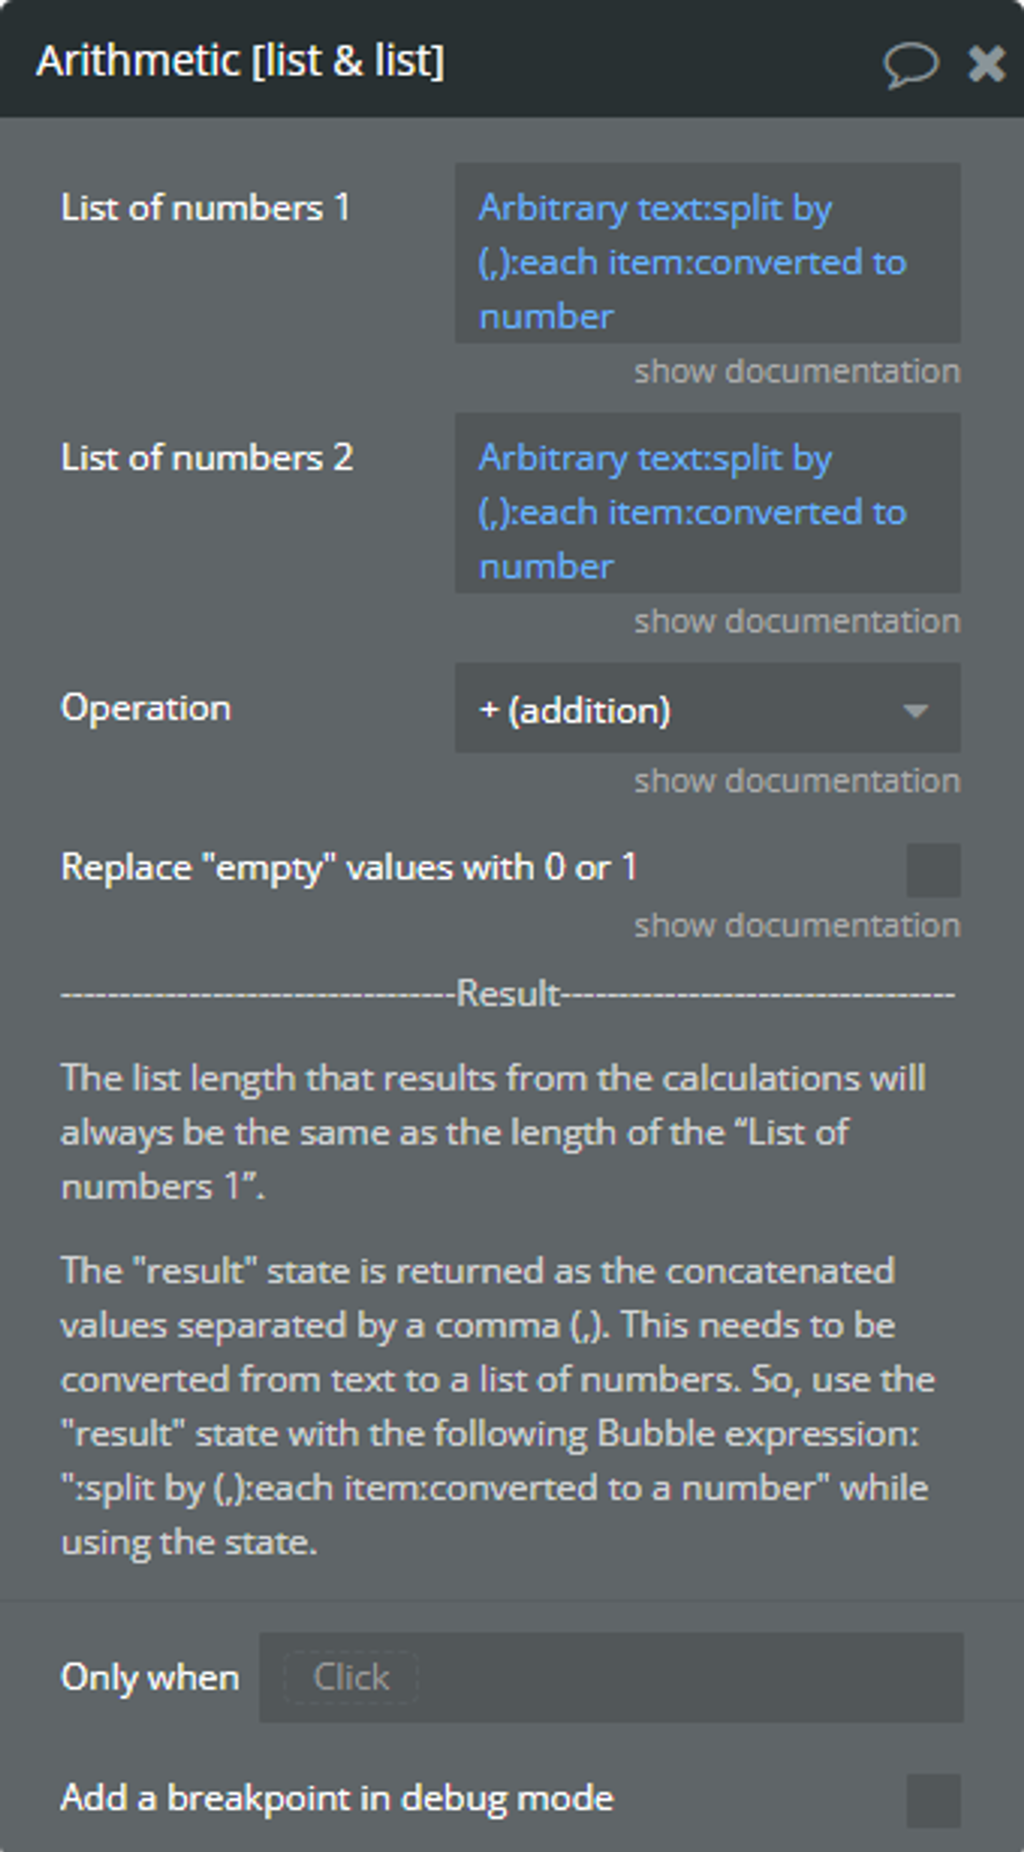Click the Operation field label

(x=146, y=708)
